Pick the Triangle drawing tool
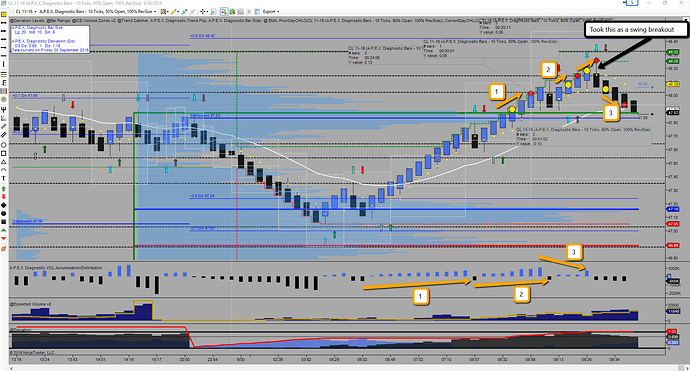The width and height of the screenshot is (690, 371). tap(4, 162)
